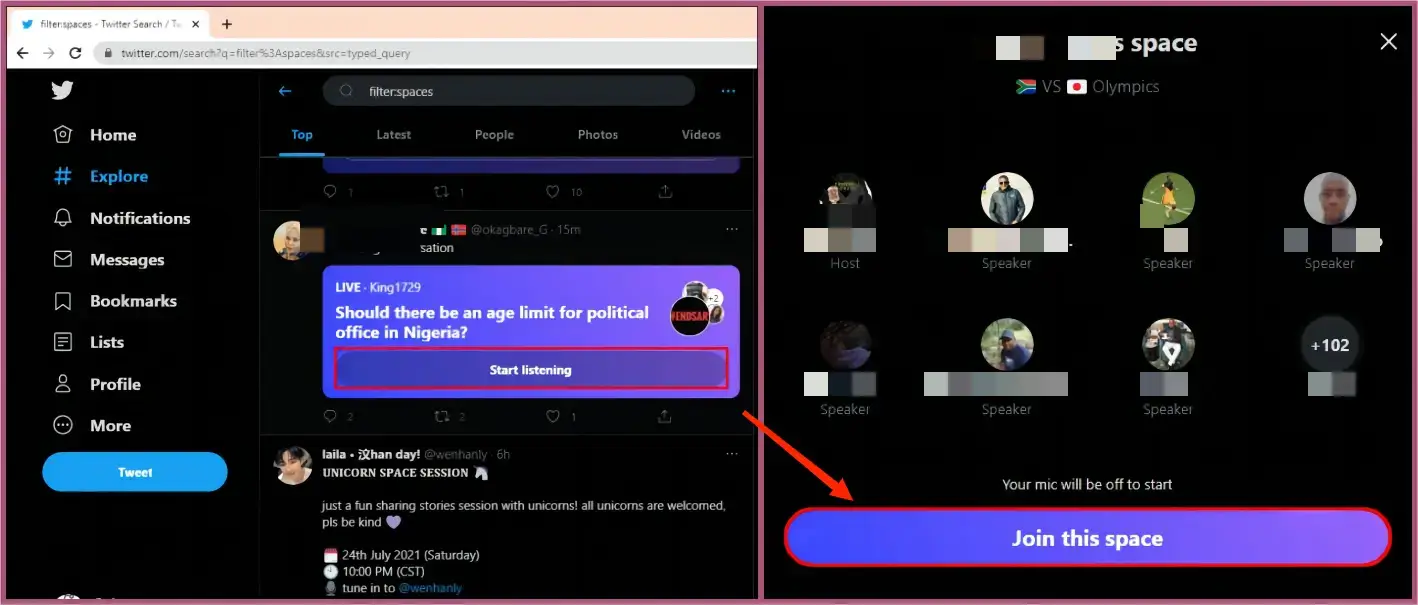
Task: Switch to the People tab
Action: click(x=494, y=135)
